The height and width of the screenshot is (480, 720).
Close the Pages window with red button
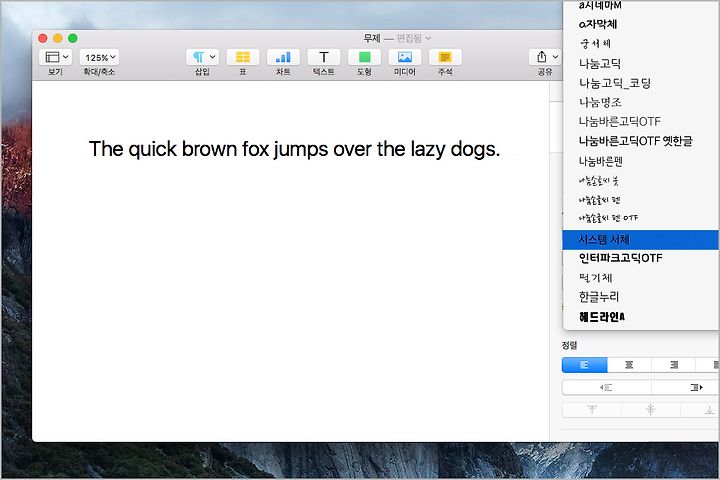[x=43, y=38]
